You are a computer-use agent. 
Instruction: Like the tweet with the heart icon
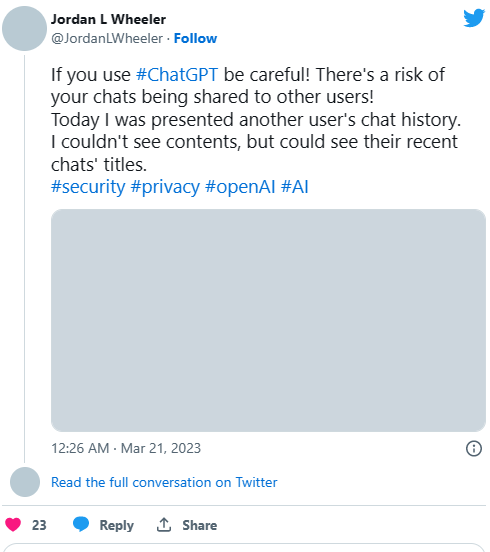tap(13, 525)
